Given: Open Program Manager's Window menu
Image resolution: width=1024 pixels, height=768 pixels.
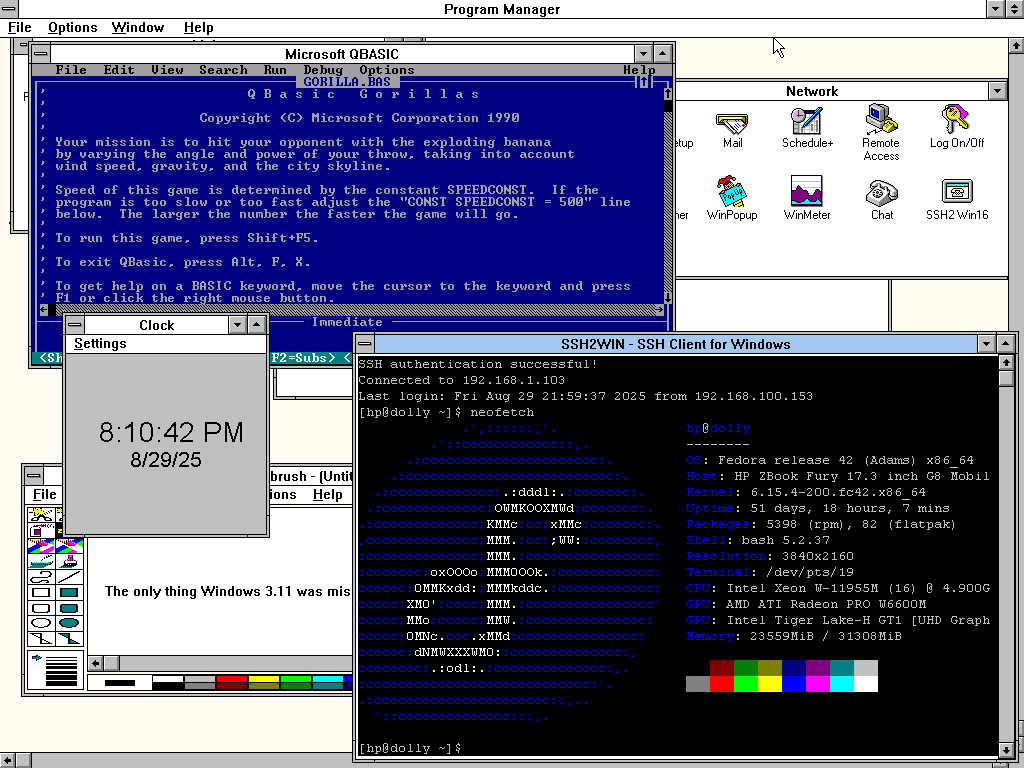Looking at the screenshot, I should tap(138, 27).
